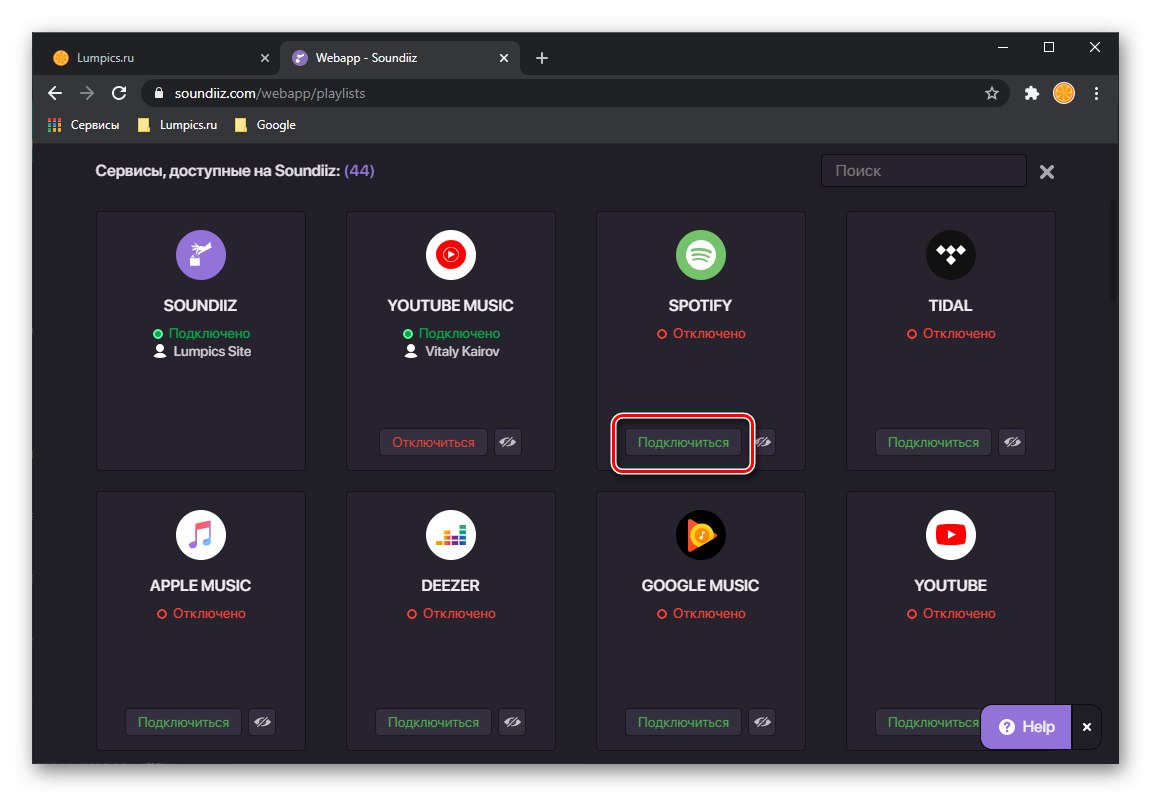
Task: Click the Lumpics Site account name
Action: tap(212, 351)
